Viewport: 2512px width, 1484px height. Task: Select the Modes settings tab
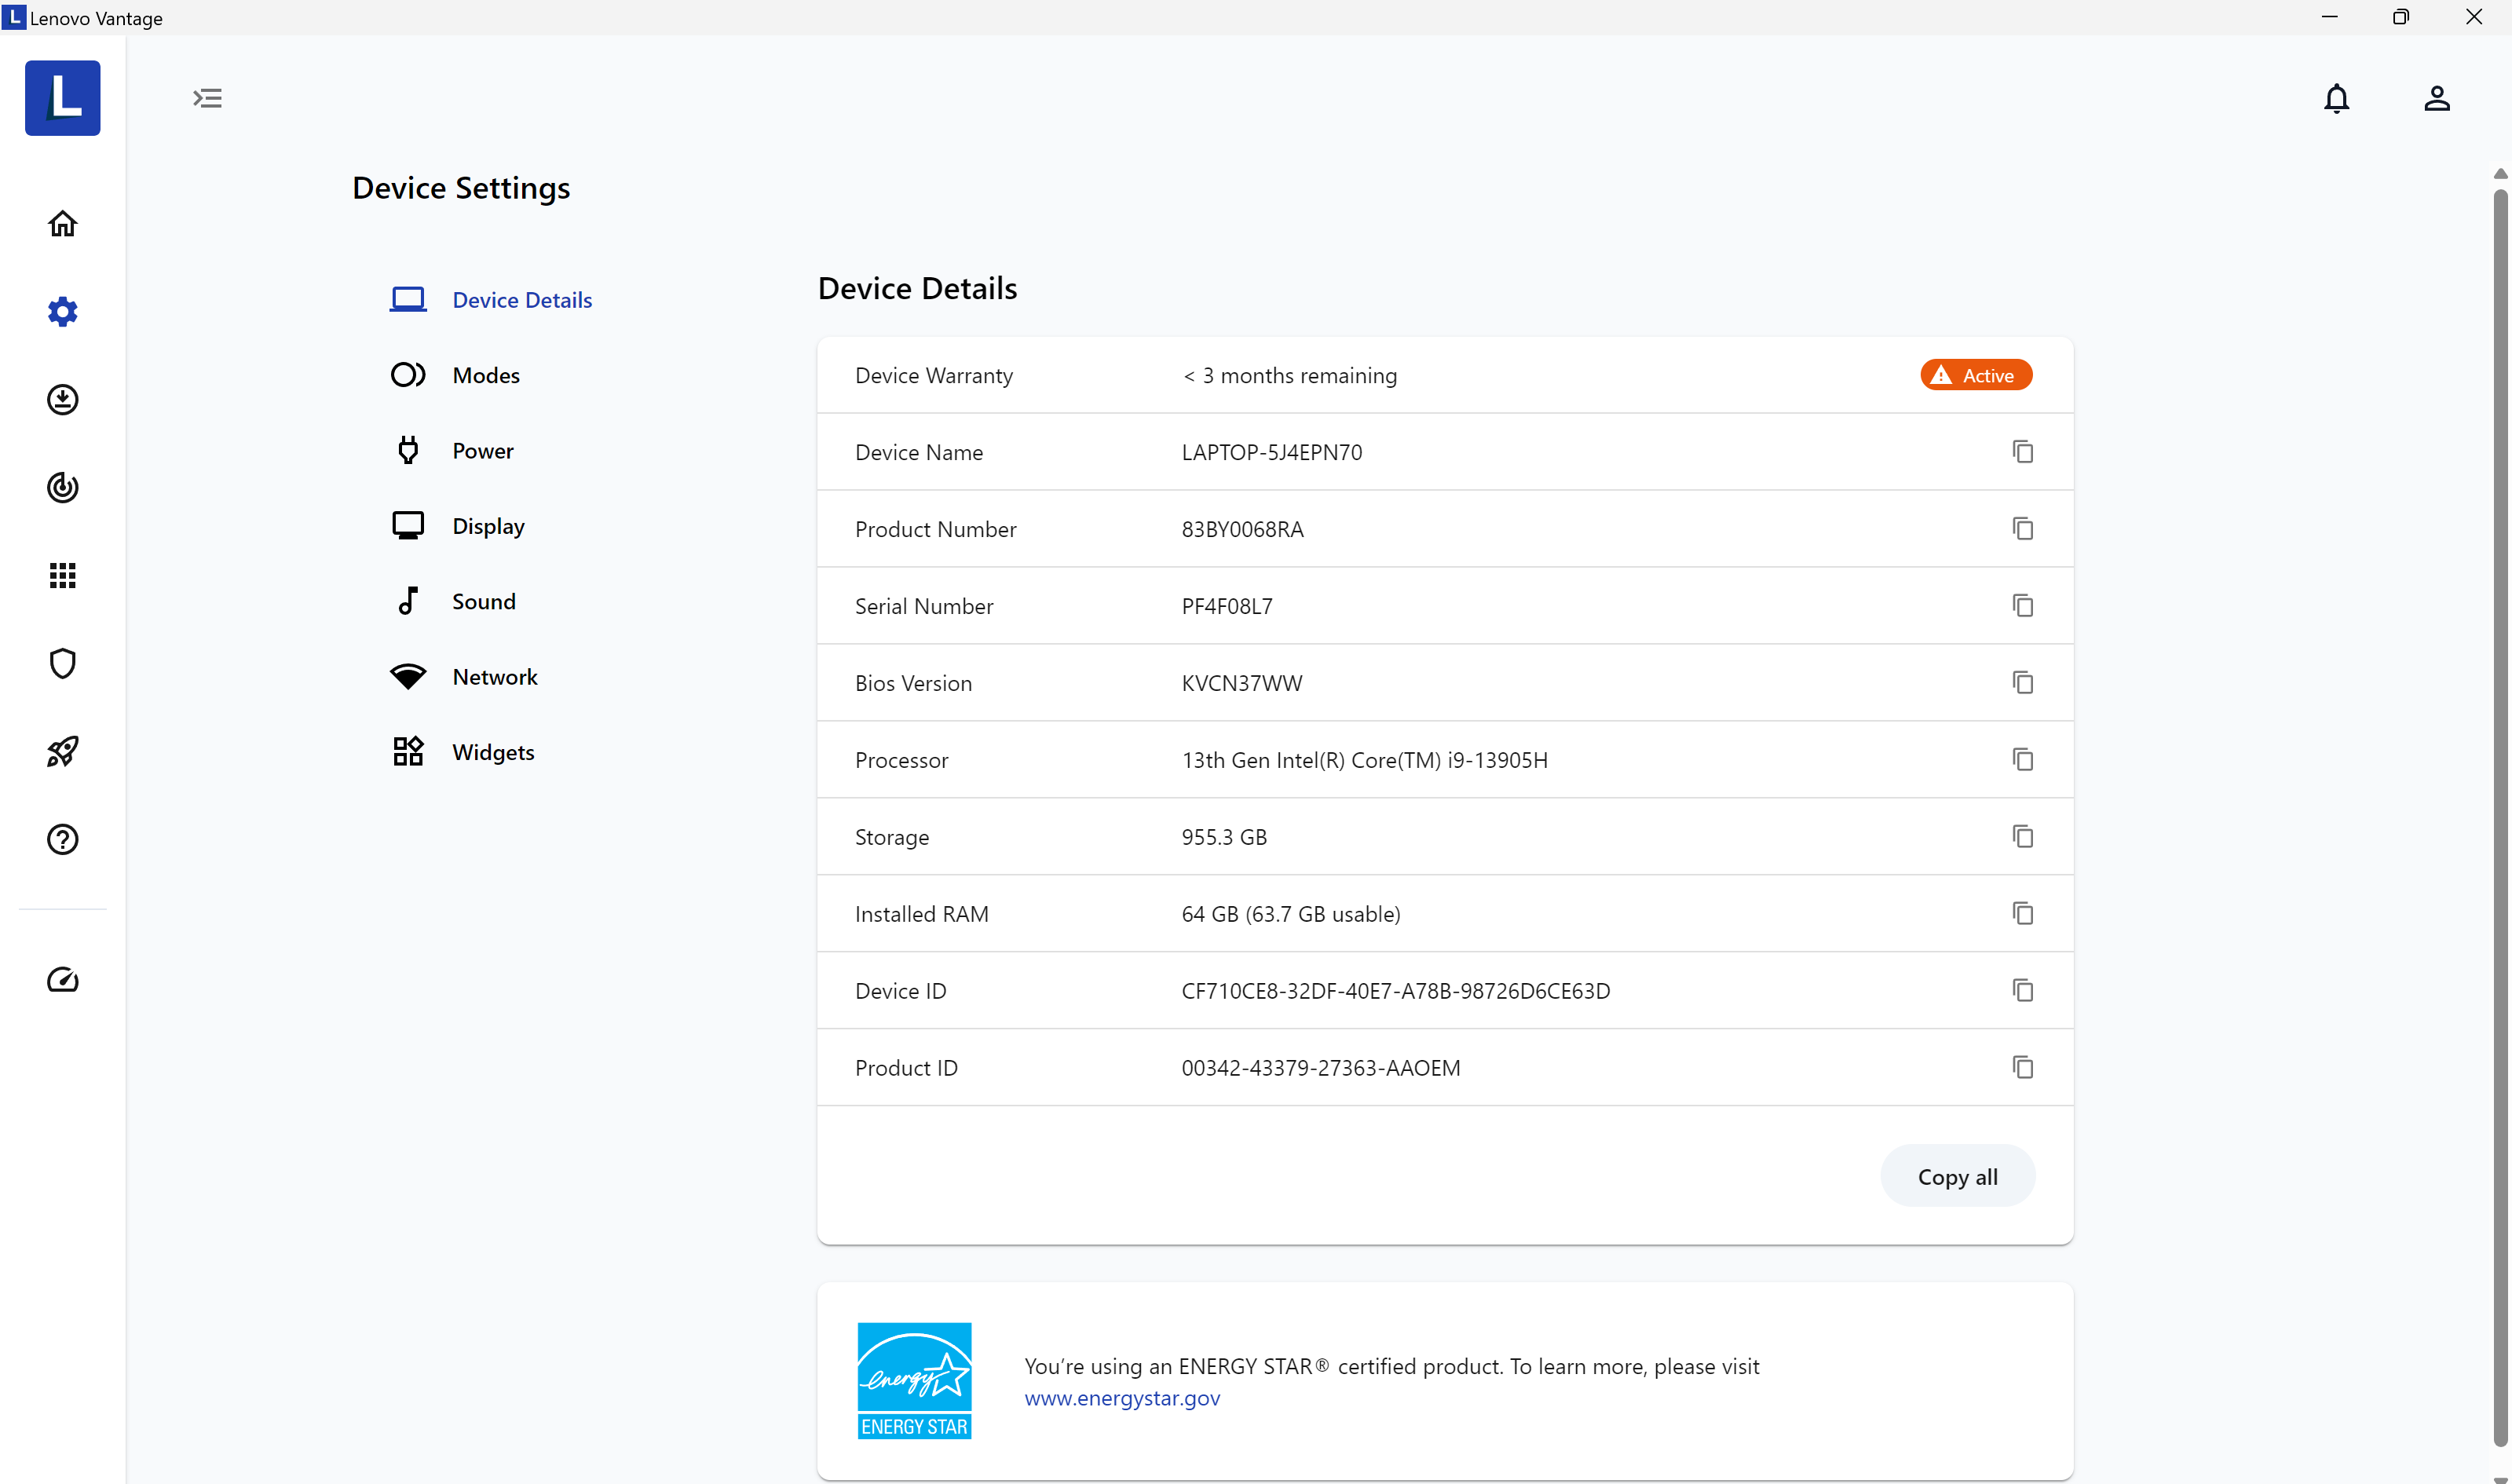pos(485,375)
